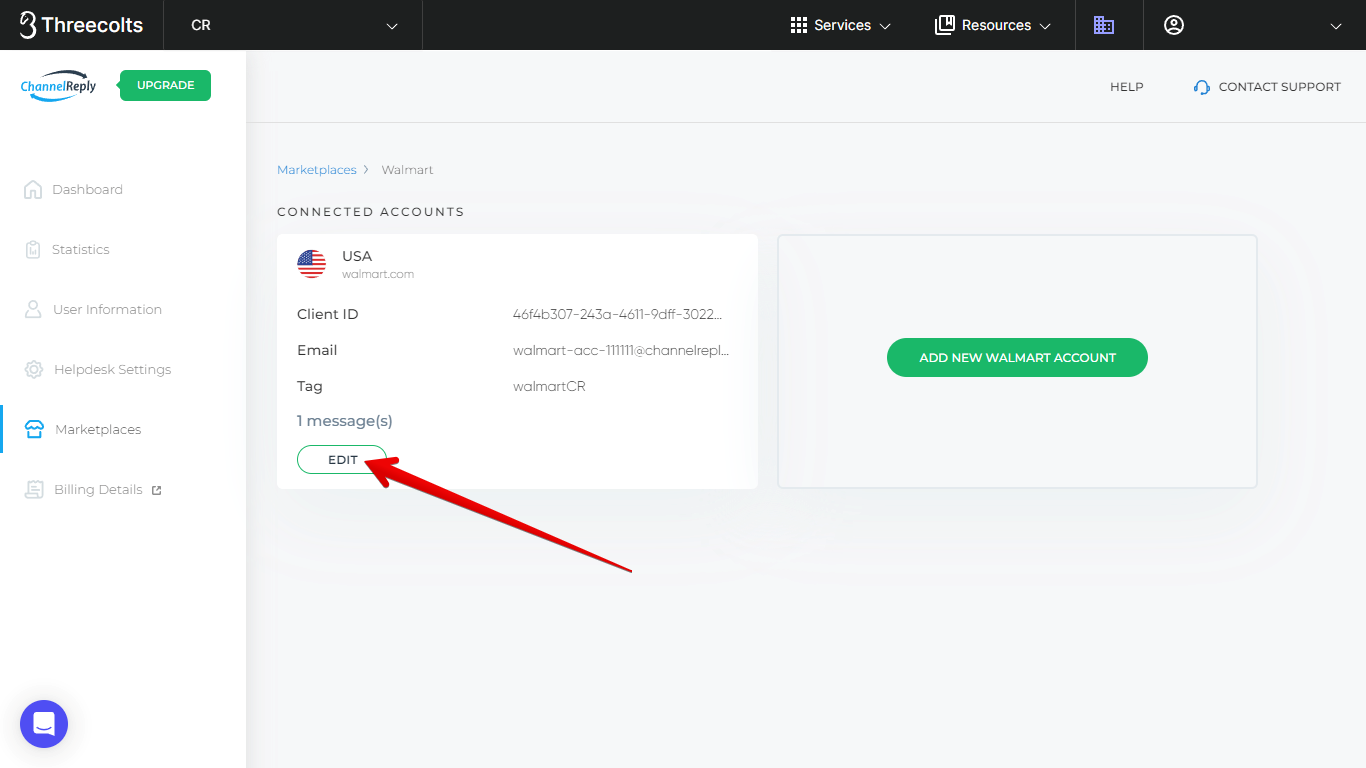Expand the Resources menu
Screen dimensions: 1366x768
993,25
